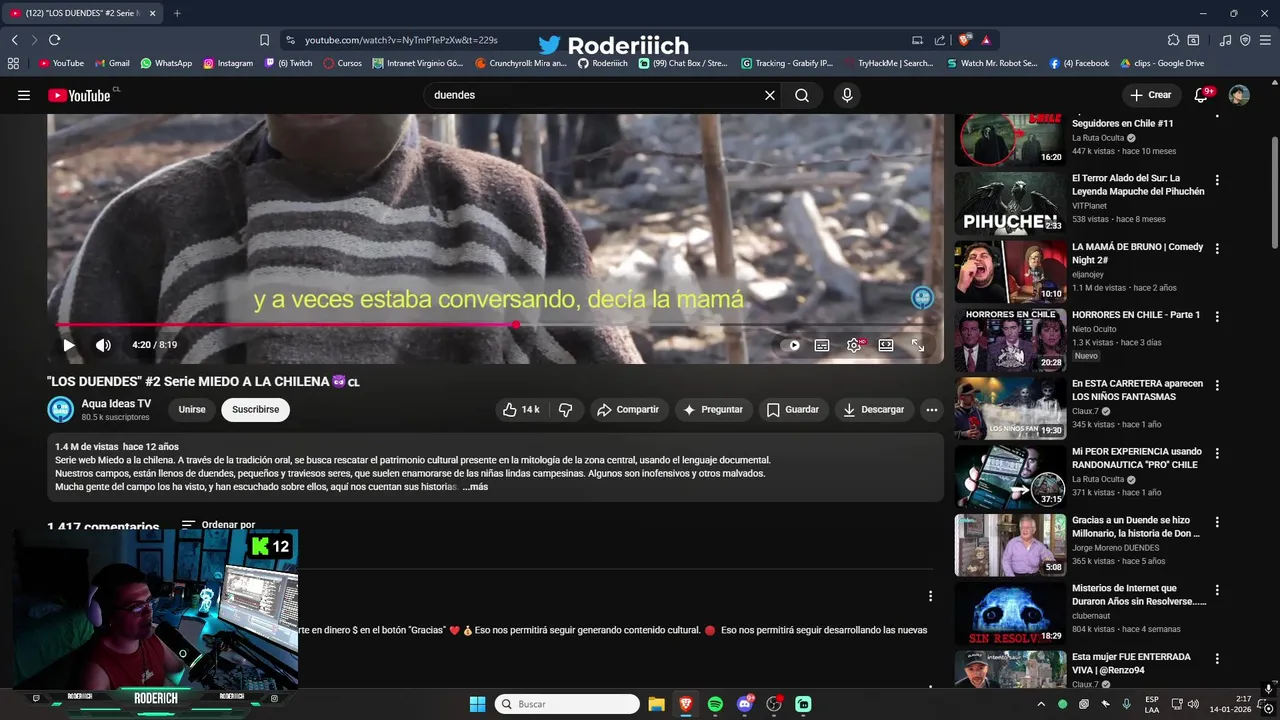Image resolution: width=1280 pixels, height=720 pixels.
Task: Dislike the video with thumbs down
Action: (x=565, y=409)
